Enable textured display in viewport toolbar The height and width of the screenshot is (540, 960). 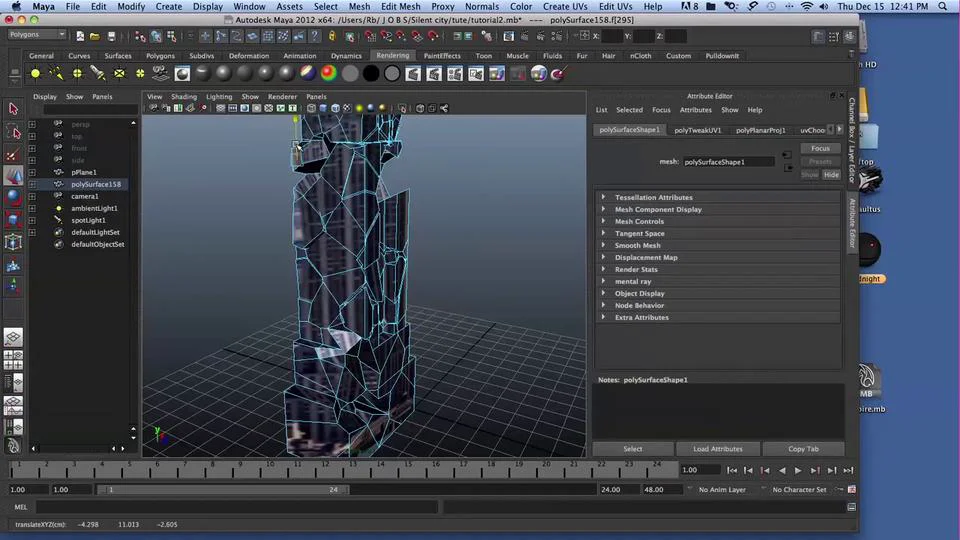(x=347, y=108)
